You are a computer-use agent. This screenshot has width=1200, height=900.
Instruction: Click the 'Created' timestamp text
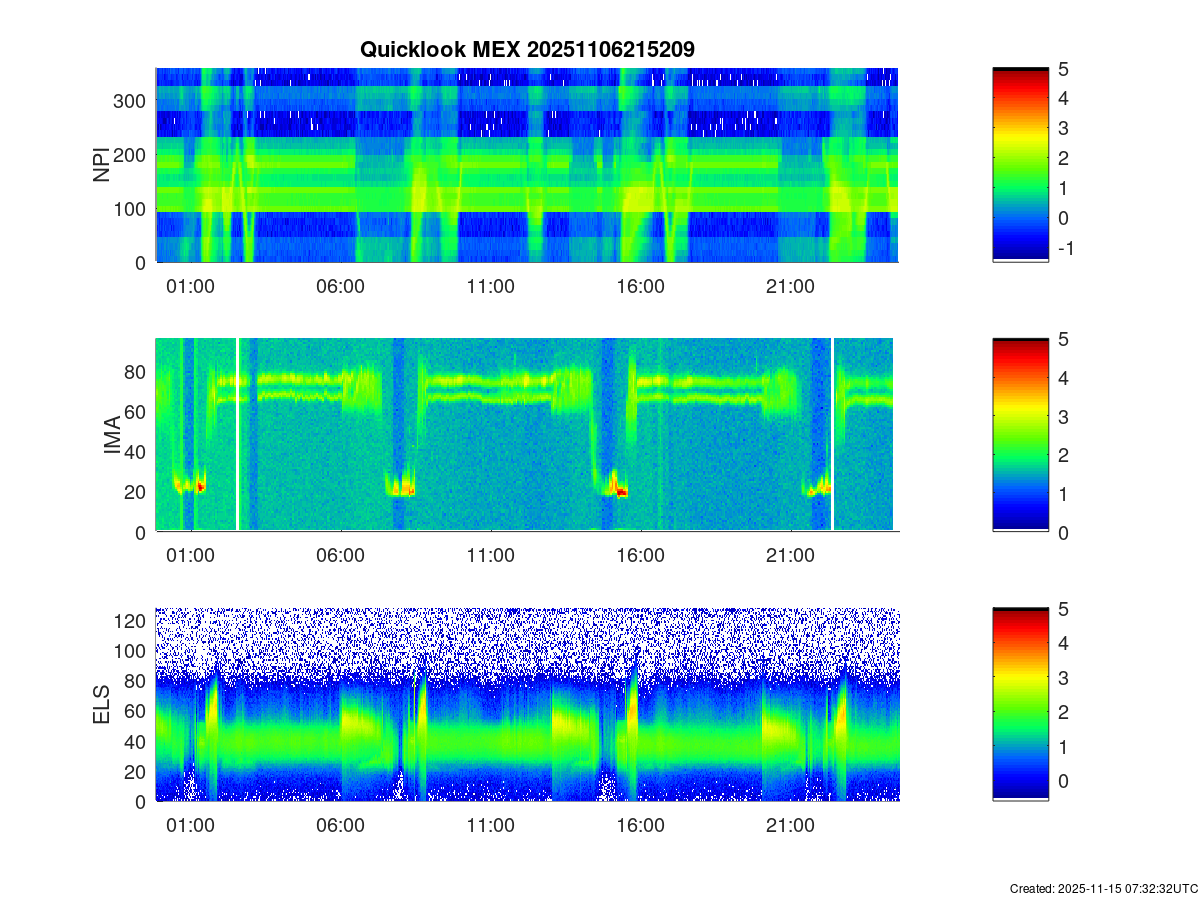point(1103,888)
